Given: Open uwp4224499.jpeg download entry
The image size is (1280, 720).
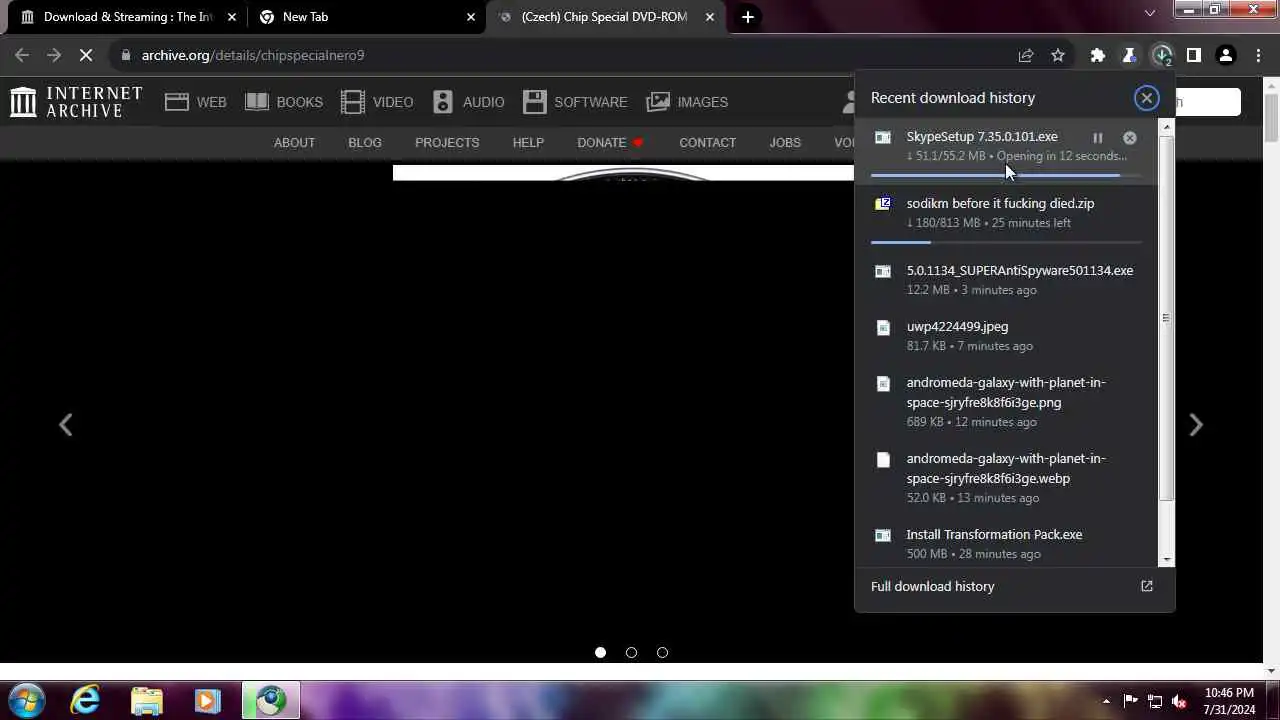Looking at the screenshot, I should coord(1006,336).
